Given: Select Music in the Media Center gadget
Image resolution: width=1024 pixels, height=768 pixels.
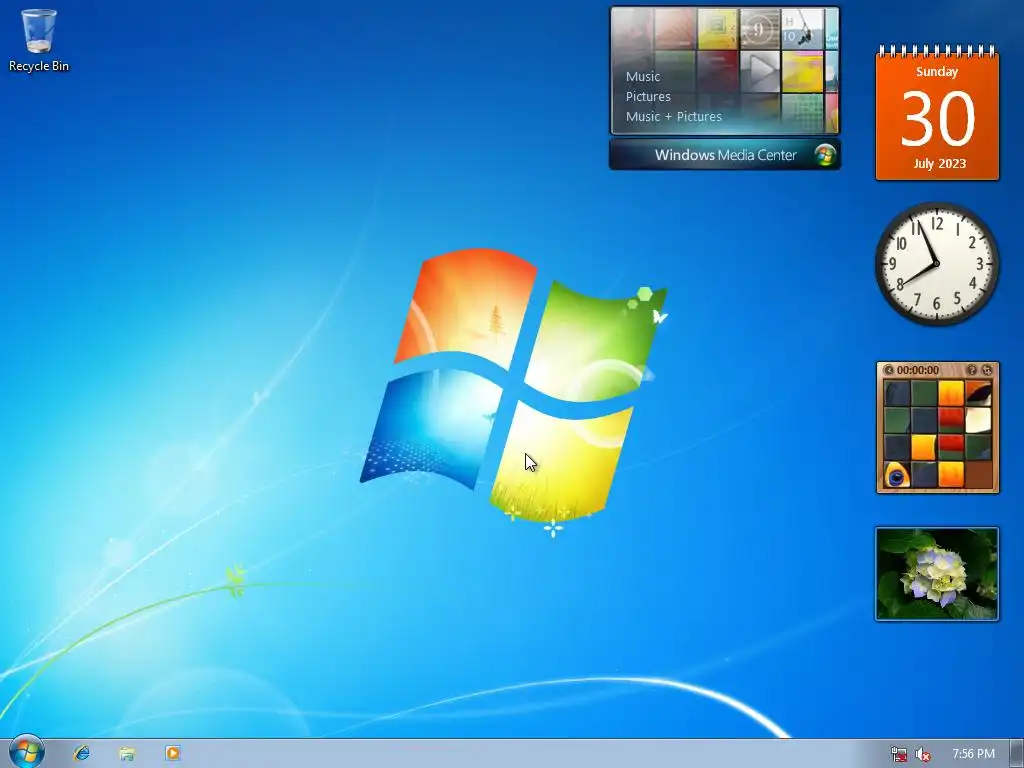Looking at the screenshot, I should click(x=643, y=76).
